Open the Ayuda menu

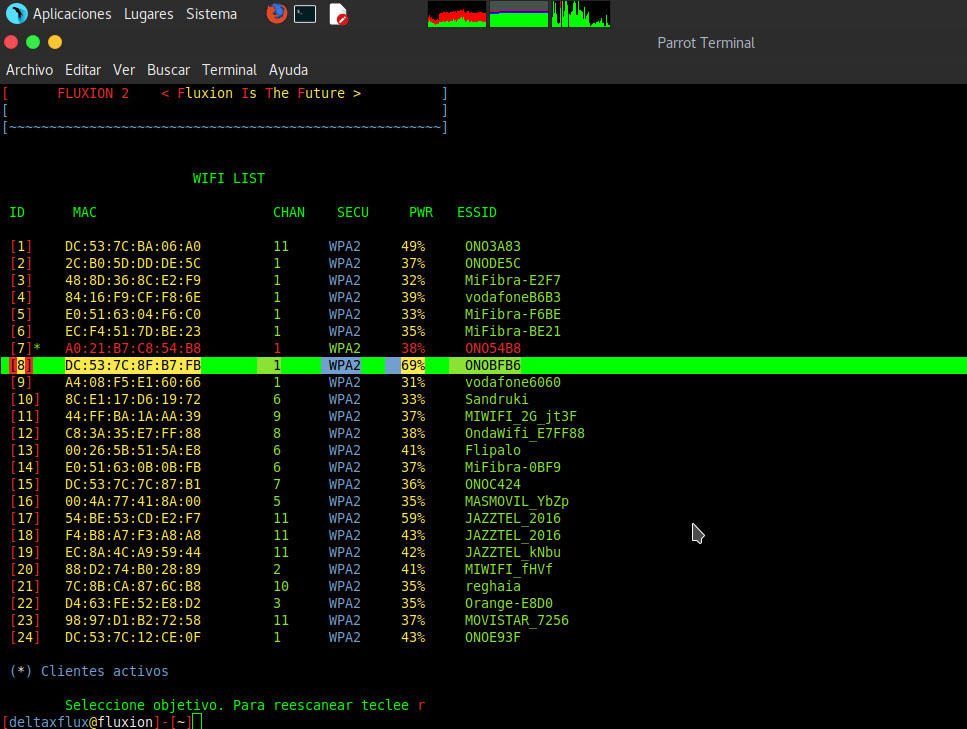tap(288, 70)
